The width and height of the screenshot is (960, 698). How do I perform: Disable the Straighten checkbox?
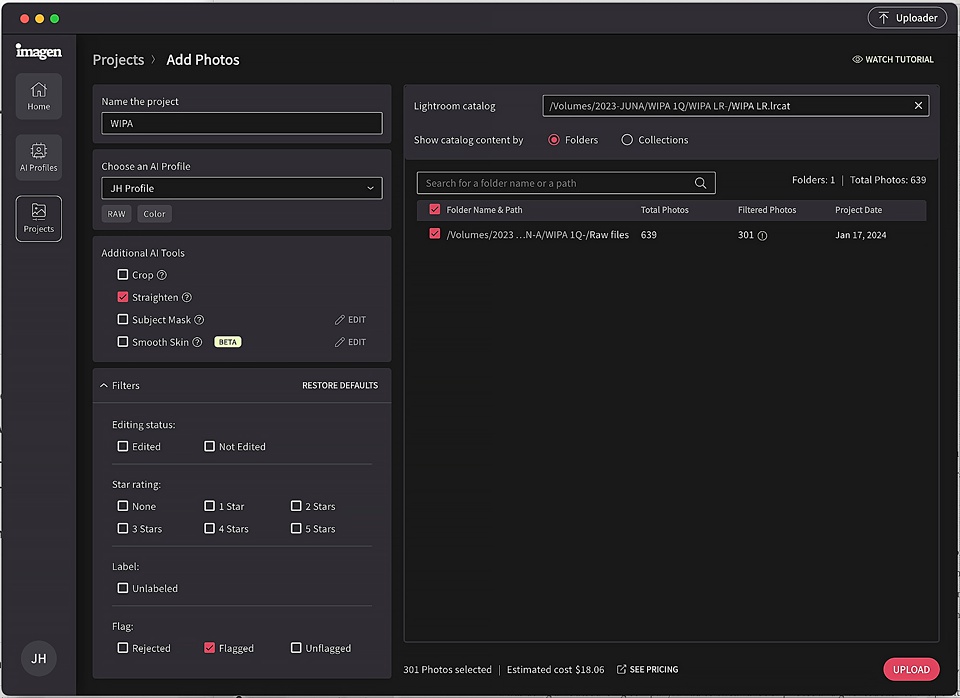122,297
